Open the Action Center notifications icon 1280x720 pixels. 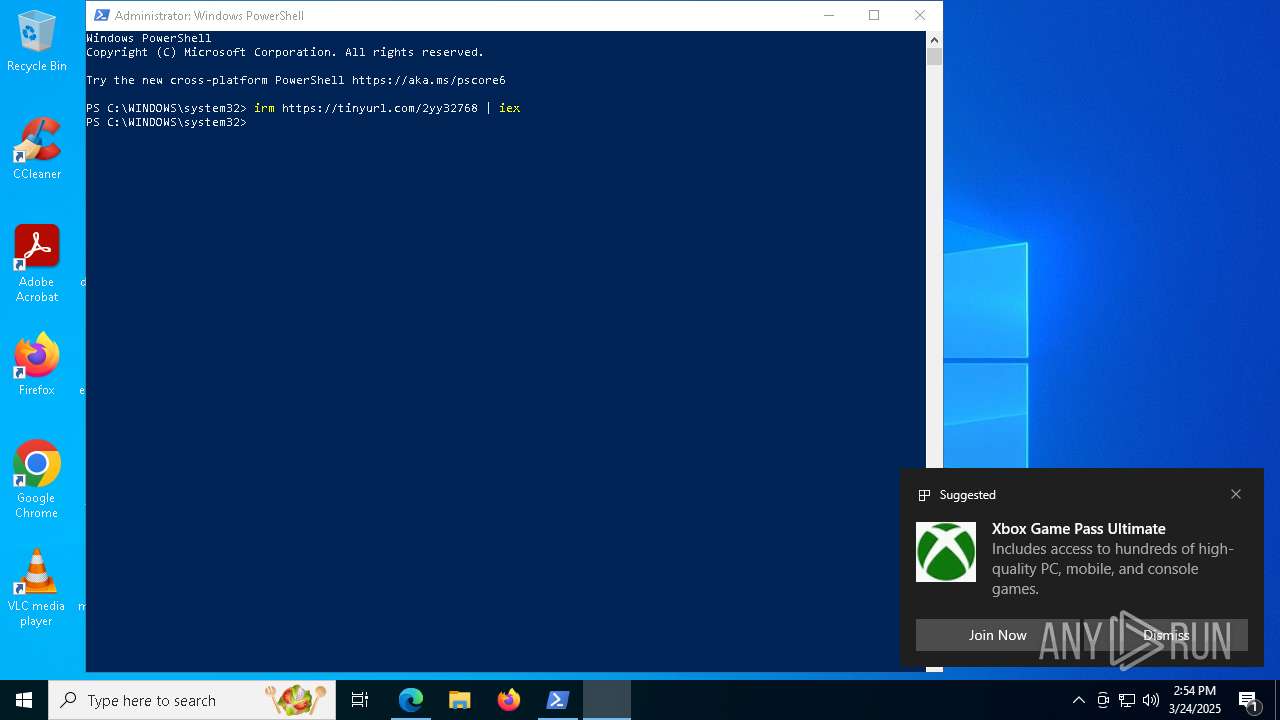1248,700
